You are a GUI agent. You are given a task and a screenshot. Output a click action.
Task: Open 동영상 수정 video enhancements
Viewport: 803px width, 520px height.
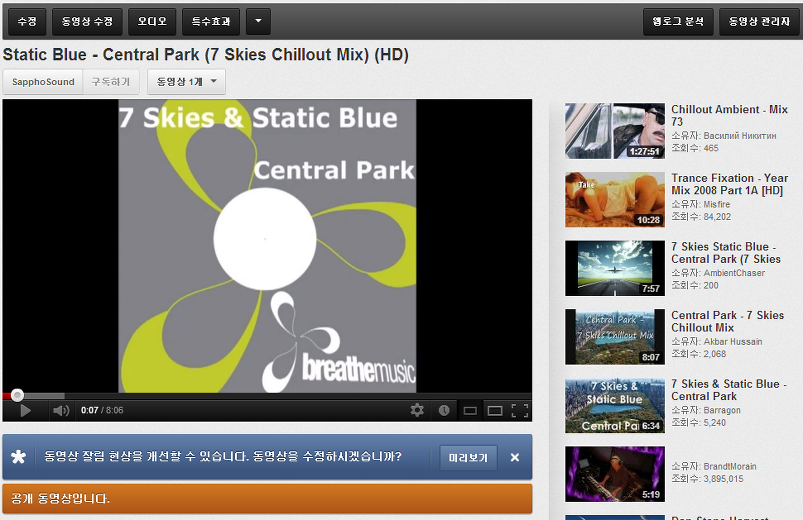[87, 22]
